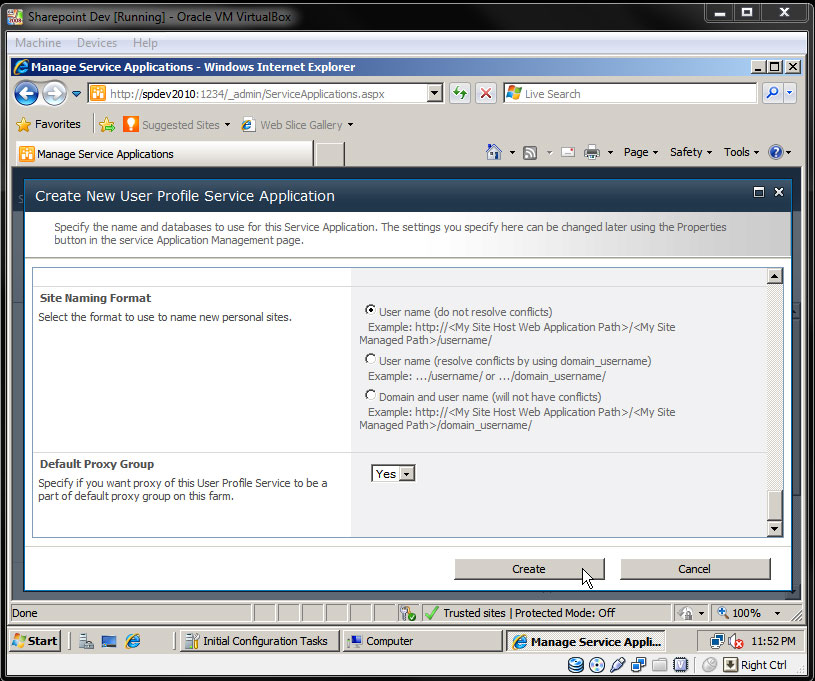815x681 pixels.
Task: Open the Default Proxy Group Yes dropdown
Action: click(393, 474)
